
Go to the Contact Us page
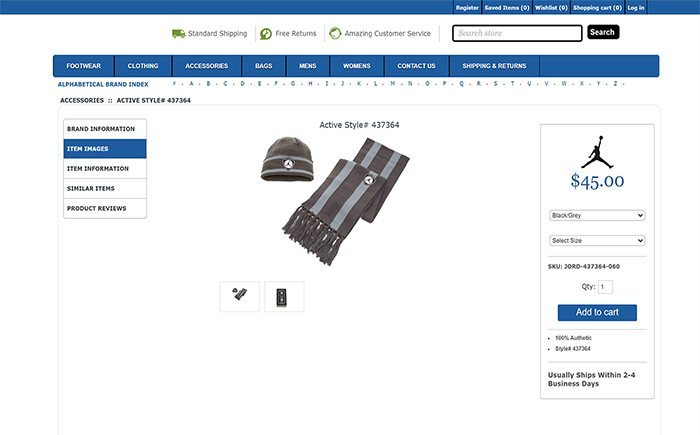tap(417, 66)
